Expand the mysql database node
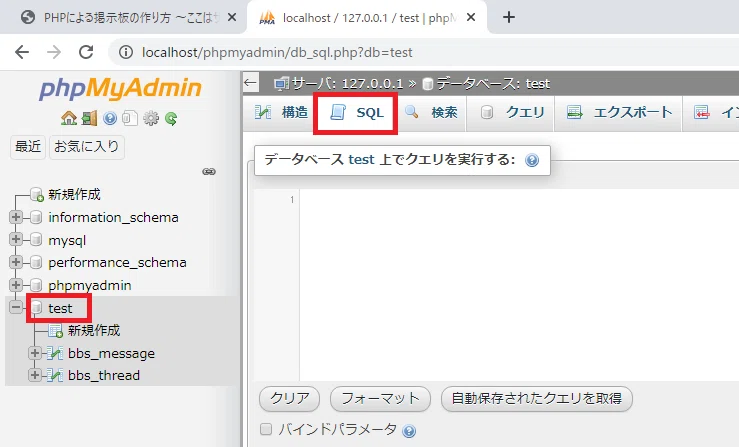 click(x=16, y=239)
